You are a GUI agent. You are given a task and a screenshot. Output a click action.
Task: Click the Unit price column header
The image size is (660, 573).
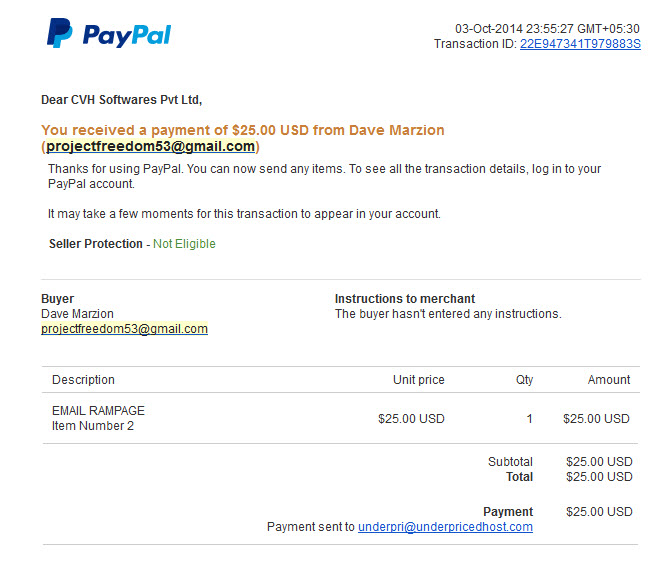tap(418, 380)
